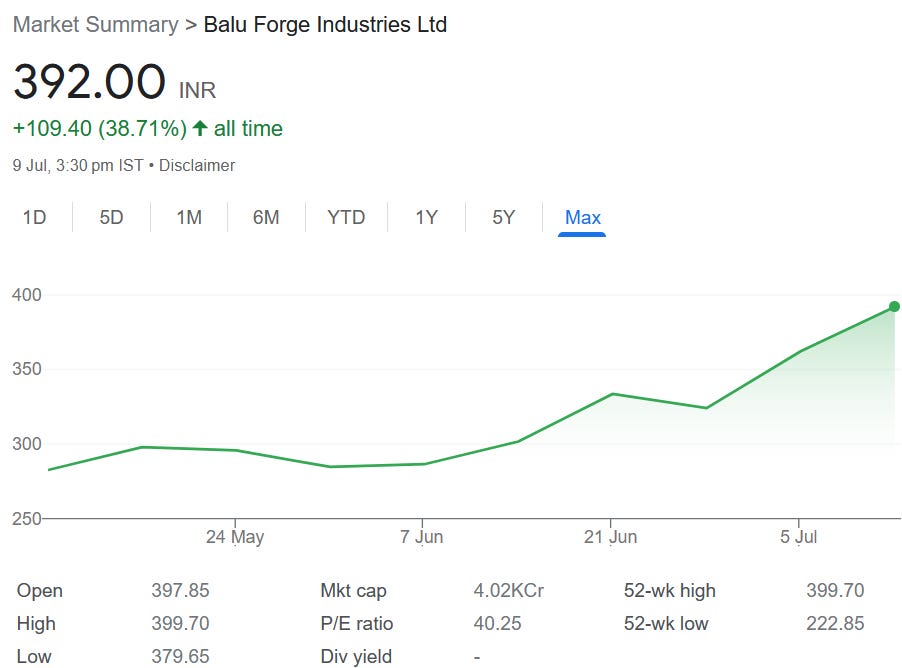Click the 52-wk low value 222.85

[x=835, y=623]
